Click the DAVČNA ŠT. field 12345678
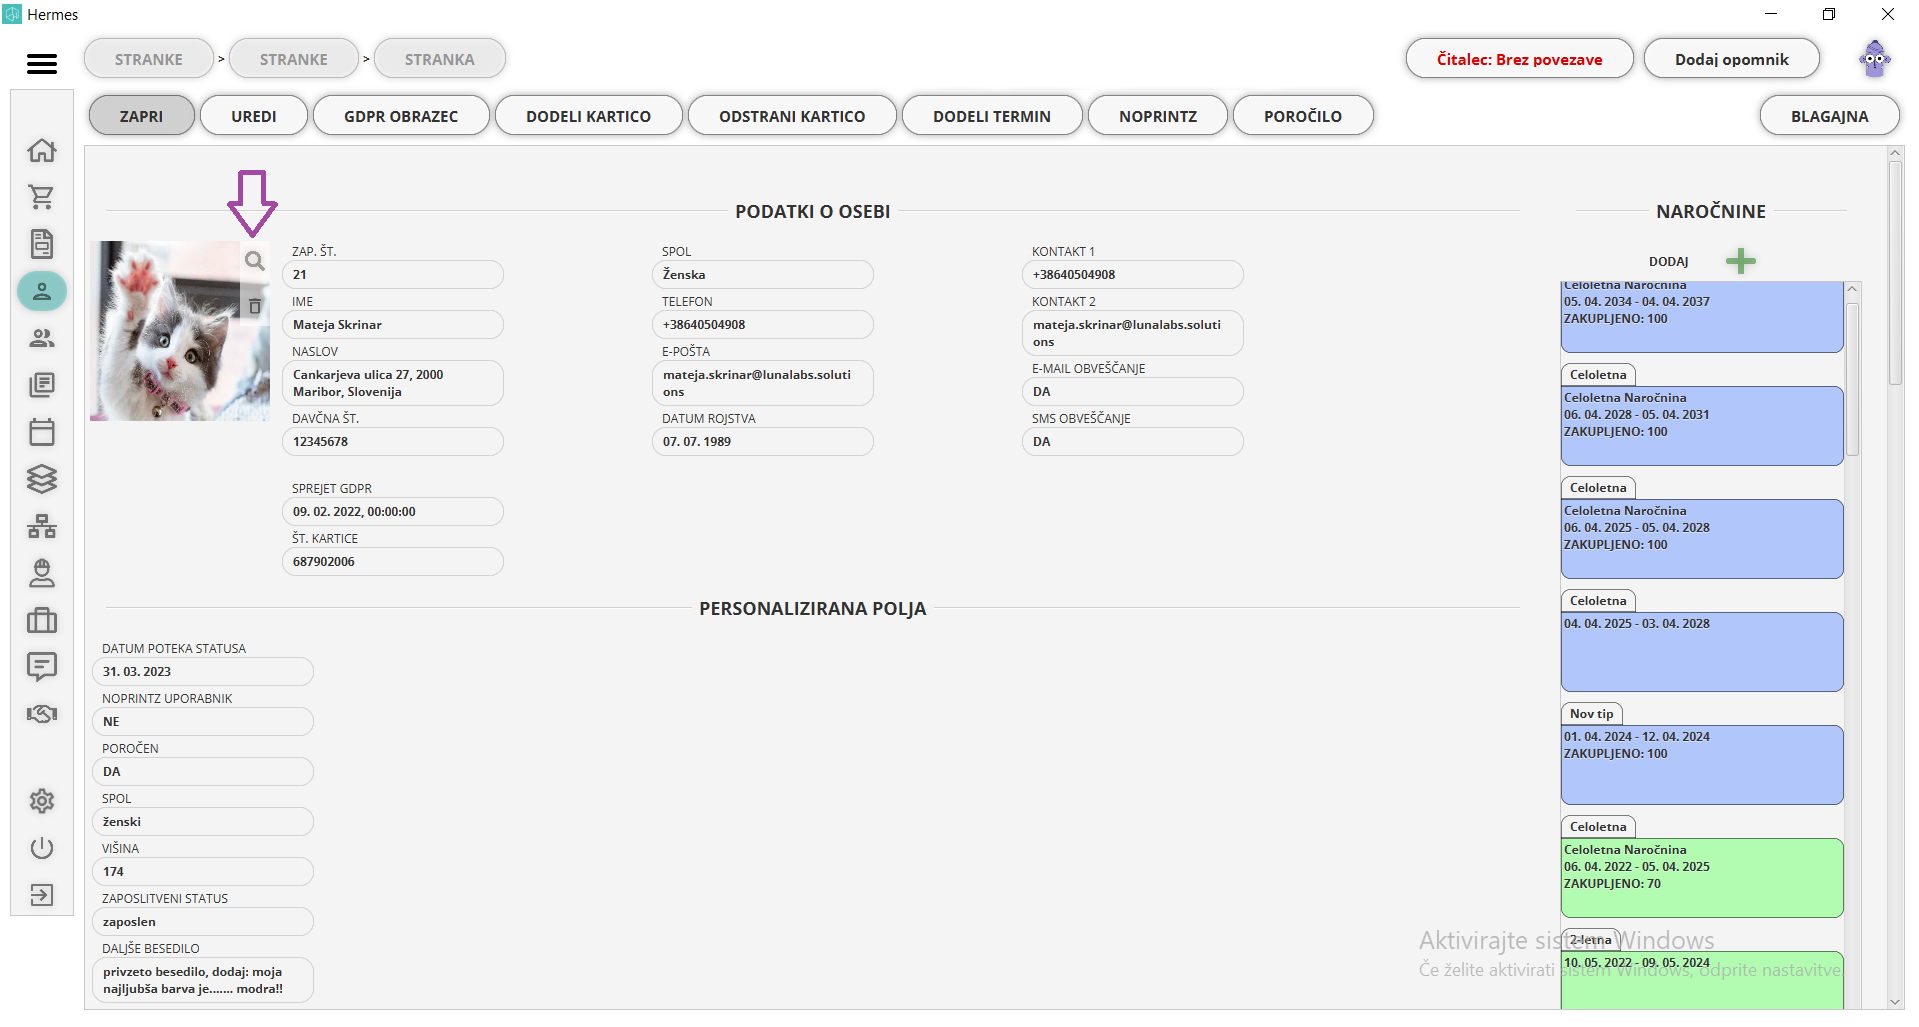Screen dimensions: 1919x1027 click(393, 442)
